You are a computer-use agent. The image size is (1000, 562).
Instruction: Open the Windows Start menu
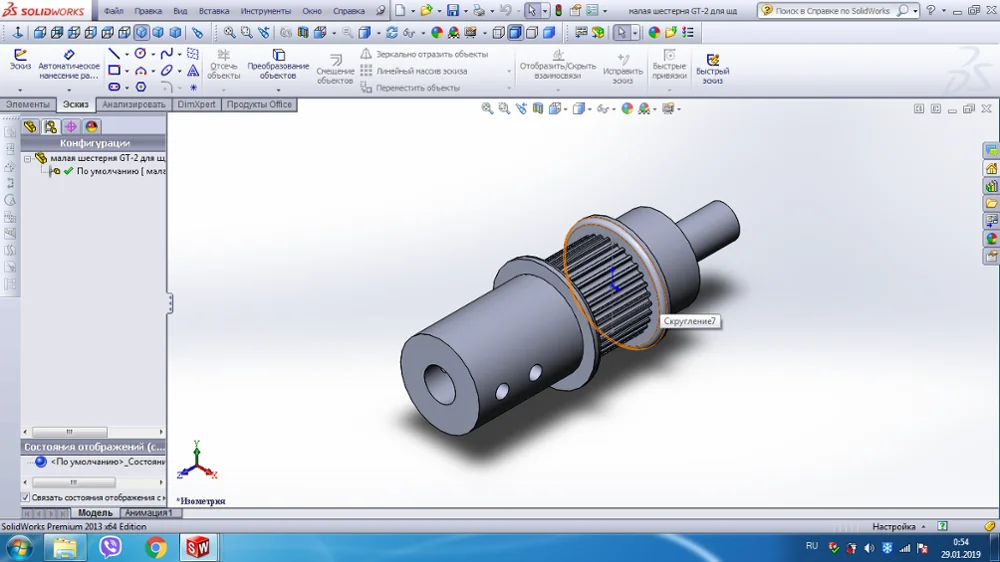point(20,548)
